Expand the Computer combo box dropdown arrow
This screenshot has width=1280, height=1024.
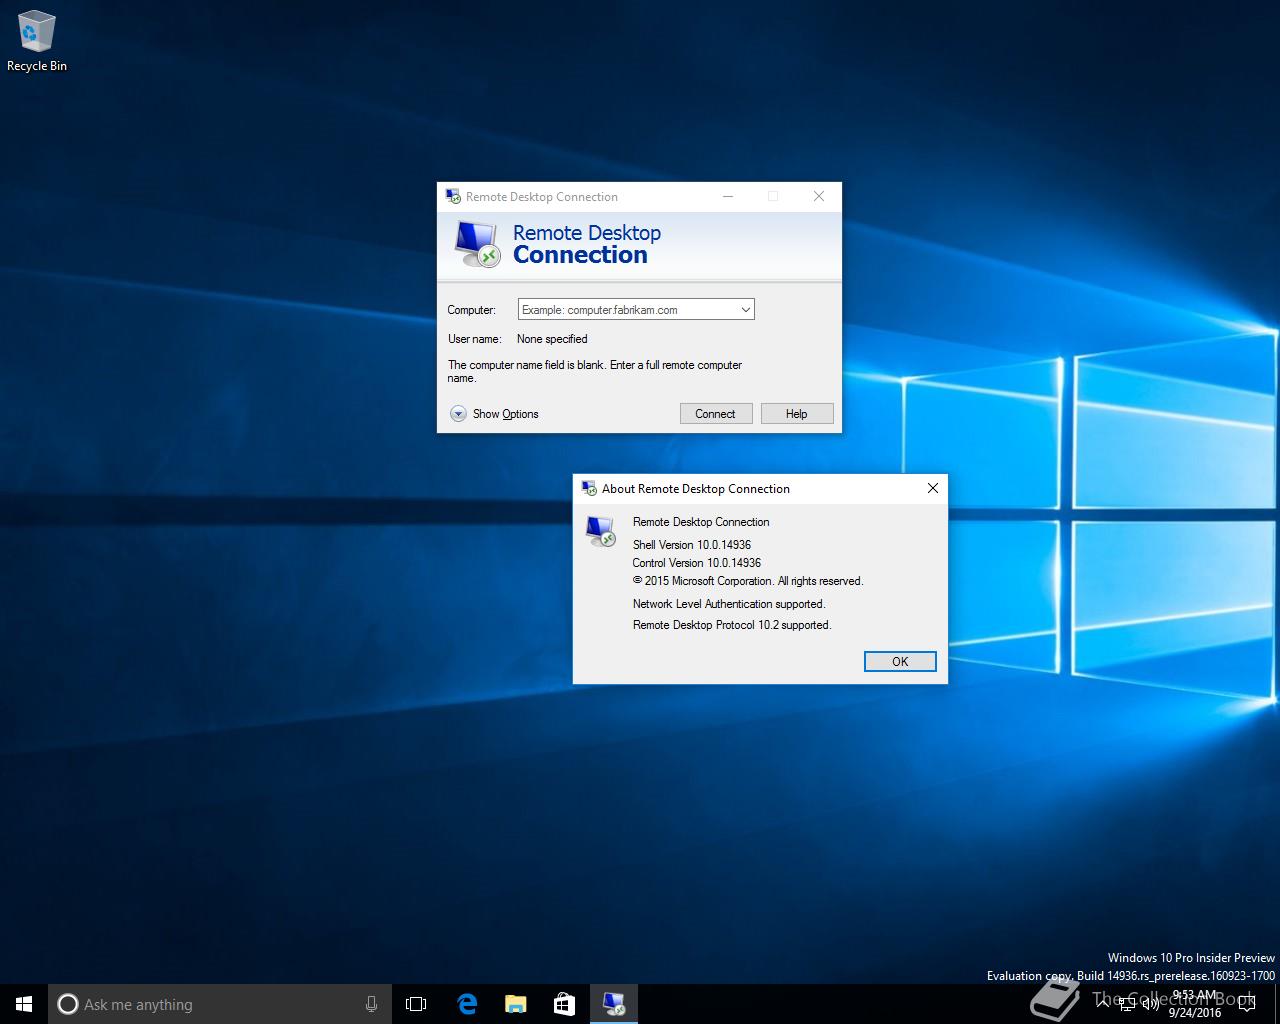[745, 310]
